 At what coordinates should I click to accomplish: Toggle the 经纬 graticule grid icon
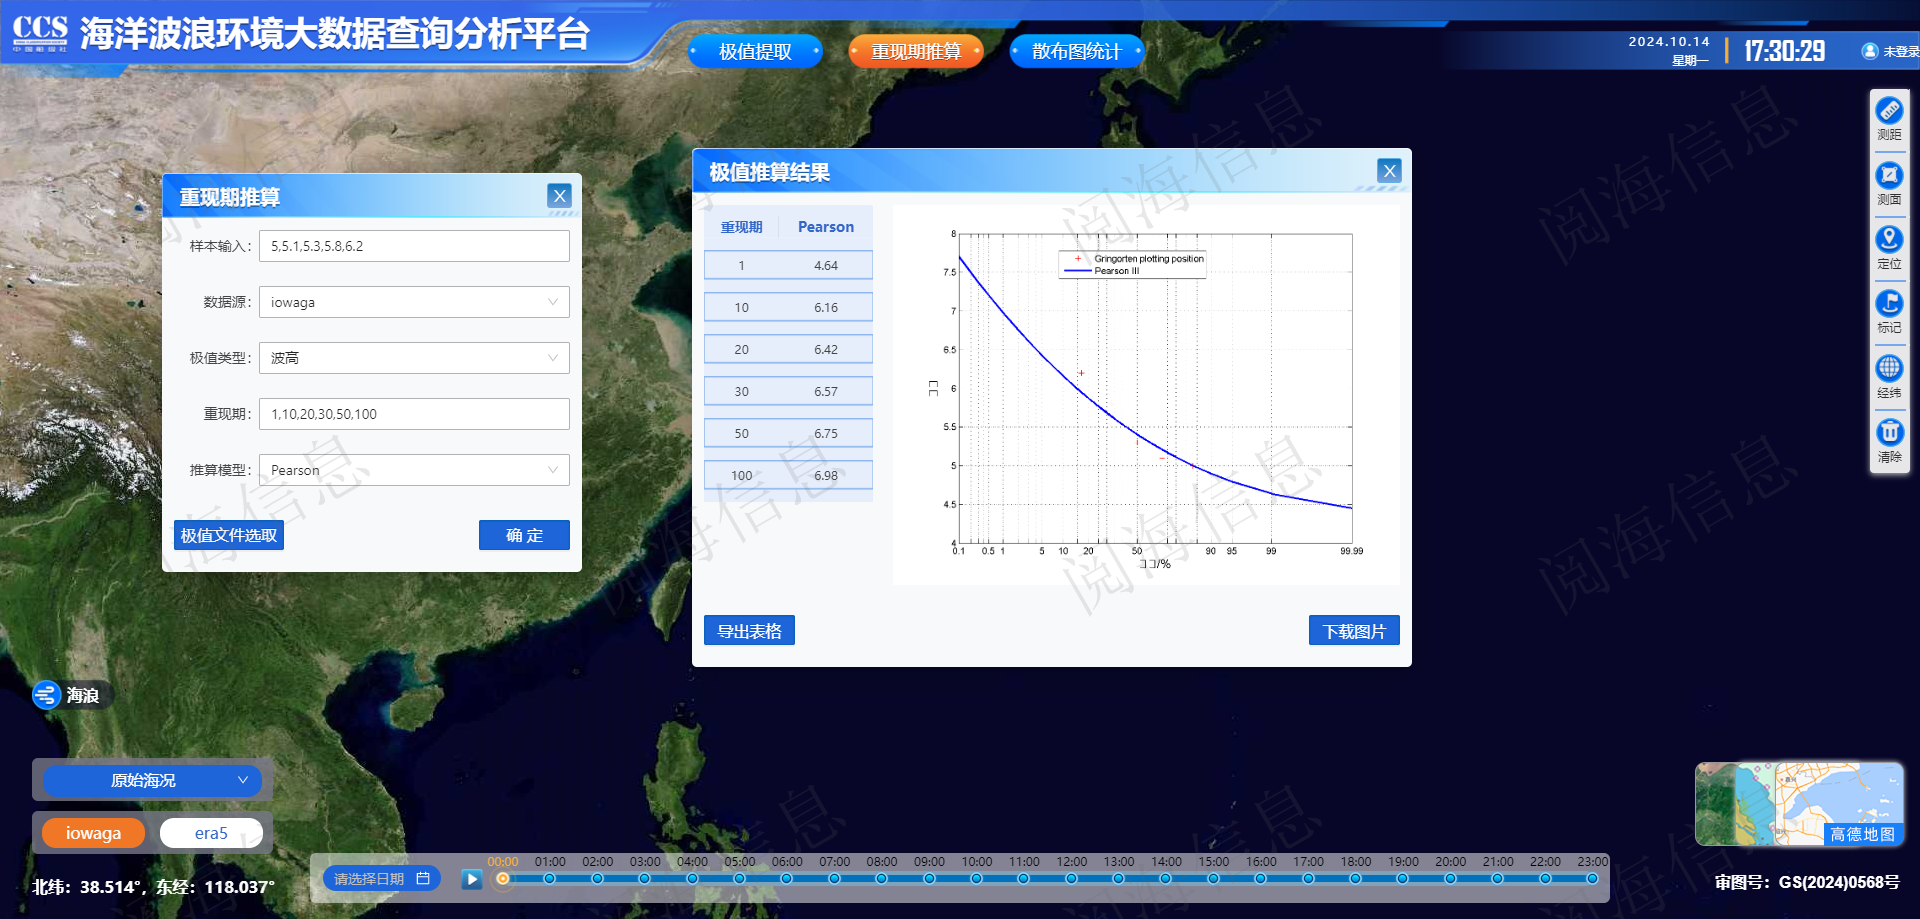(x=1888, y=369)
